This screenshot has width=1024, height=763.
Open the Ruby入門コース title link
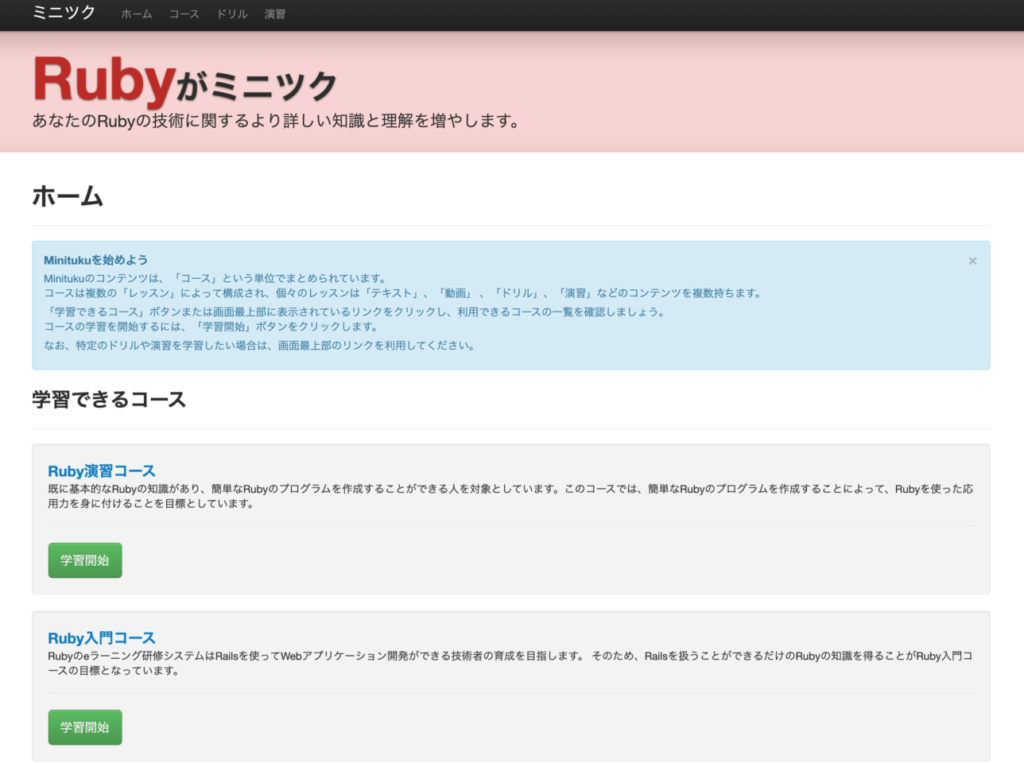[x=101, y=638]
